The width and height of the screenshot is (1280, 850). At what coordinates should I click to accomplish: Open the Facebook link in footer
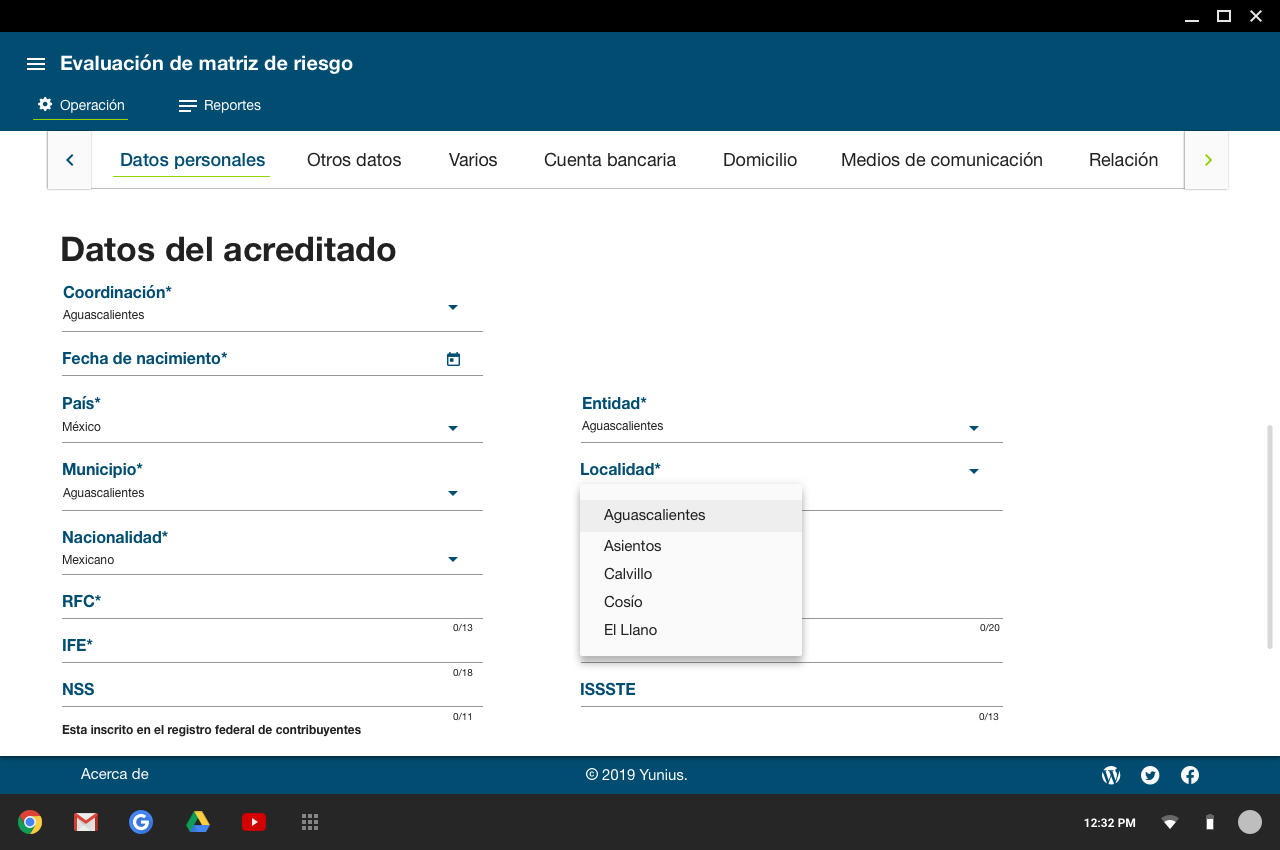[x=1190, y=775]
